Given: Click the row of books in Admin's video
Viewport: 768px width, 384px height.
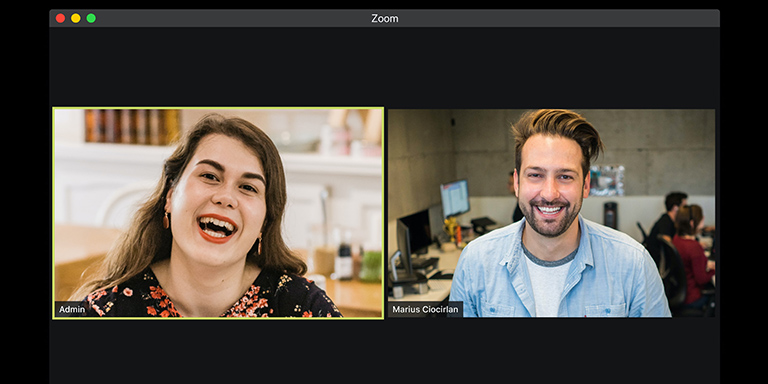Looking at the screenshot, I should click(132, 126).
